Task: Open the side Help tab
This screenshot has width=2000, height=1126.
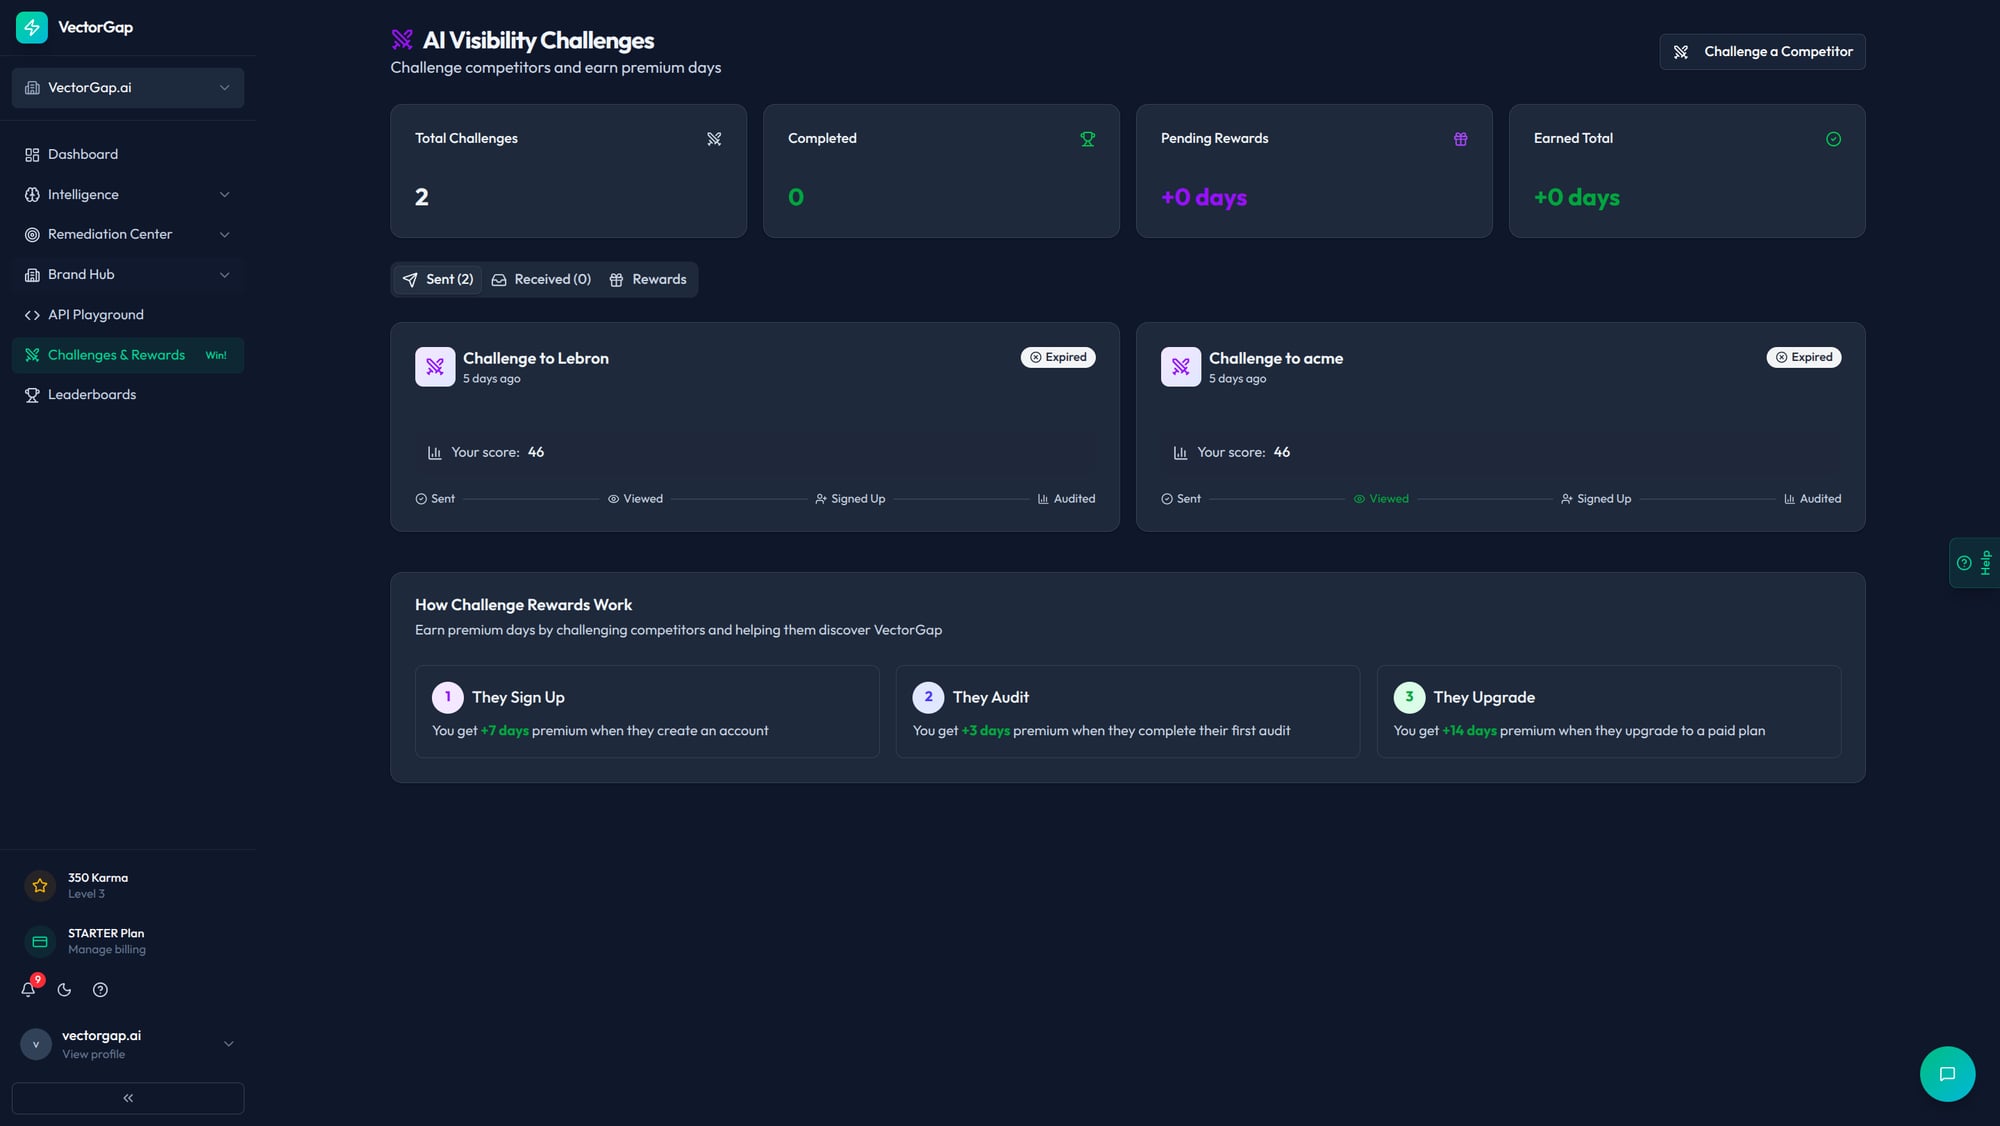Action: 1974,562
